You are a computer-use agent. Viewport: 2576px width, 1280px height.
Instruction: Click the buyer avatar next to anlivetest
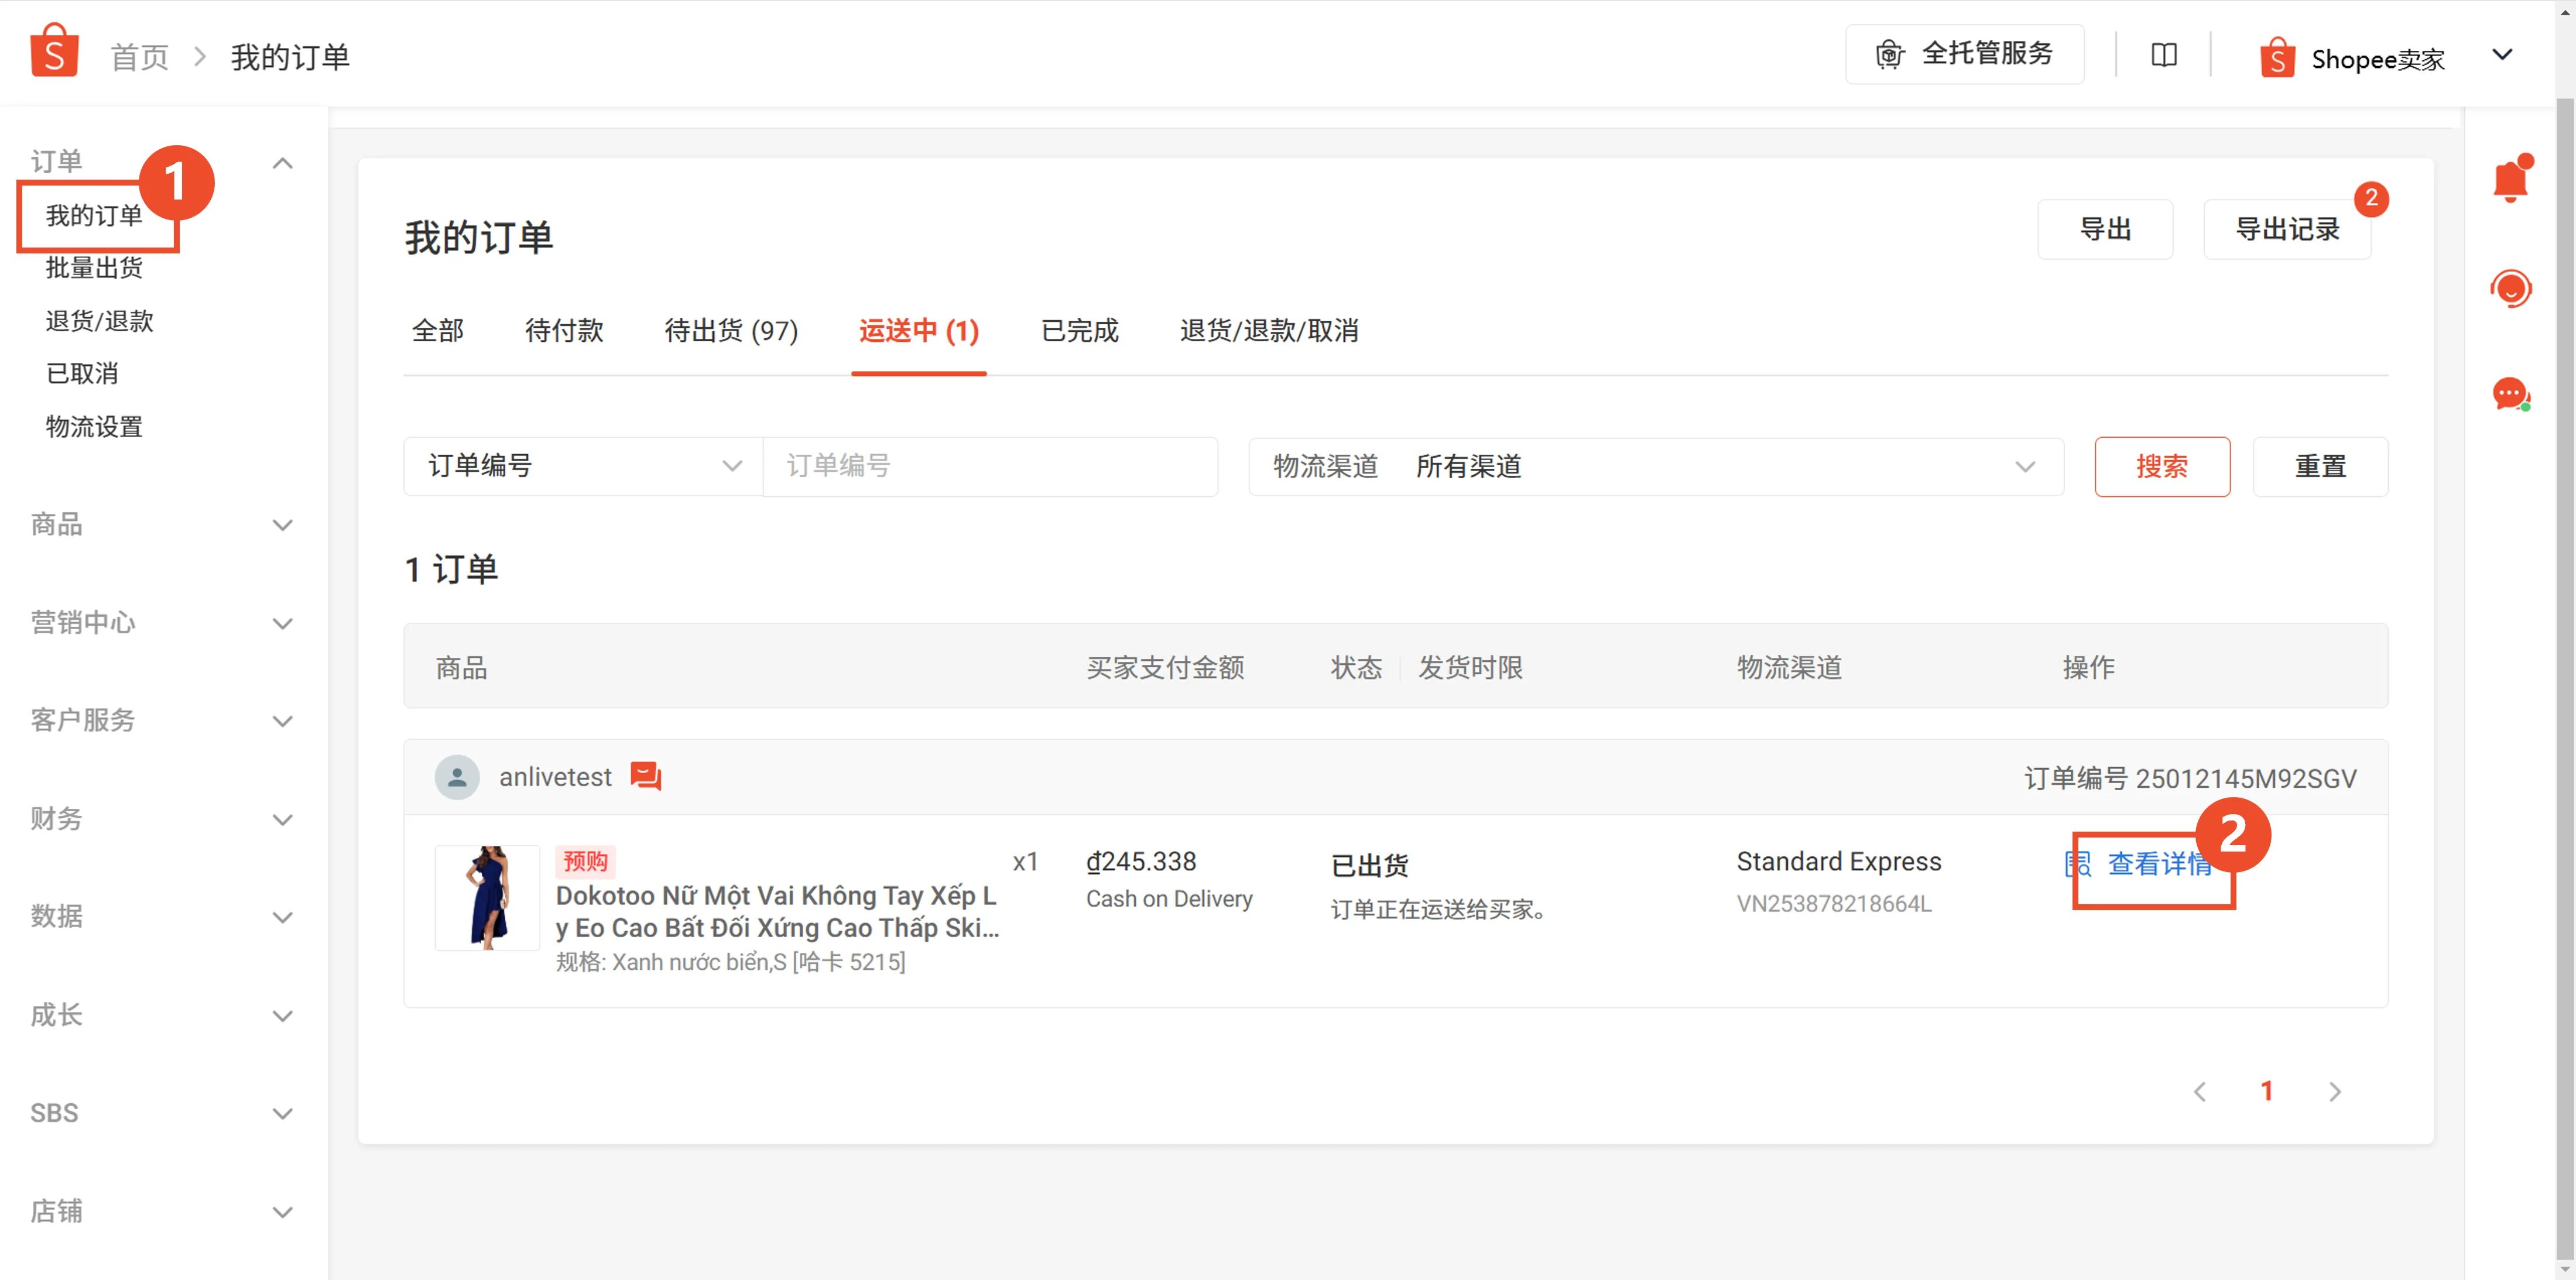click(457, 776)
